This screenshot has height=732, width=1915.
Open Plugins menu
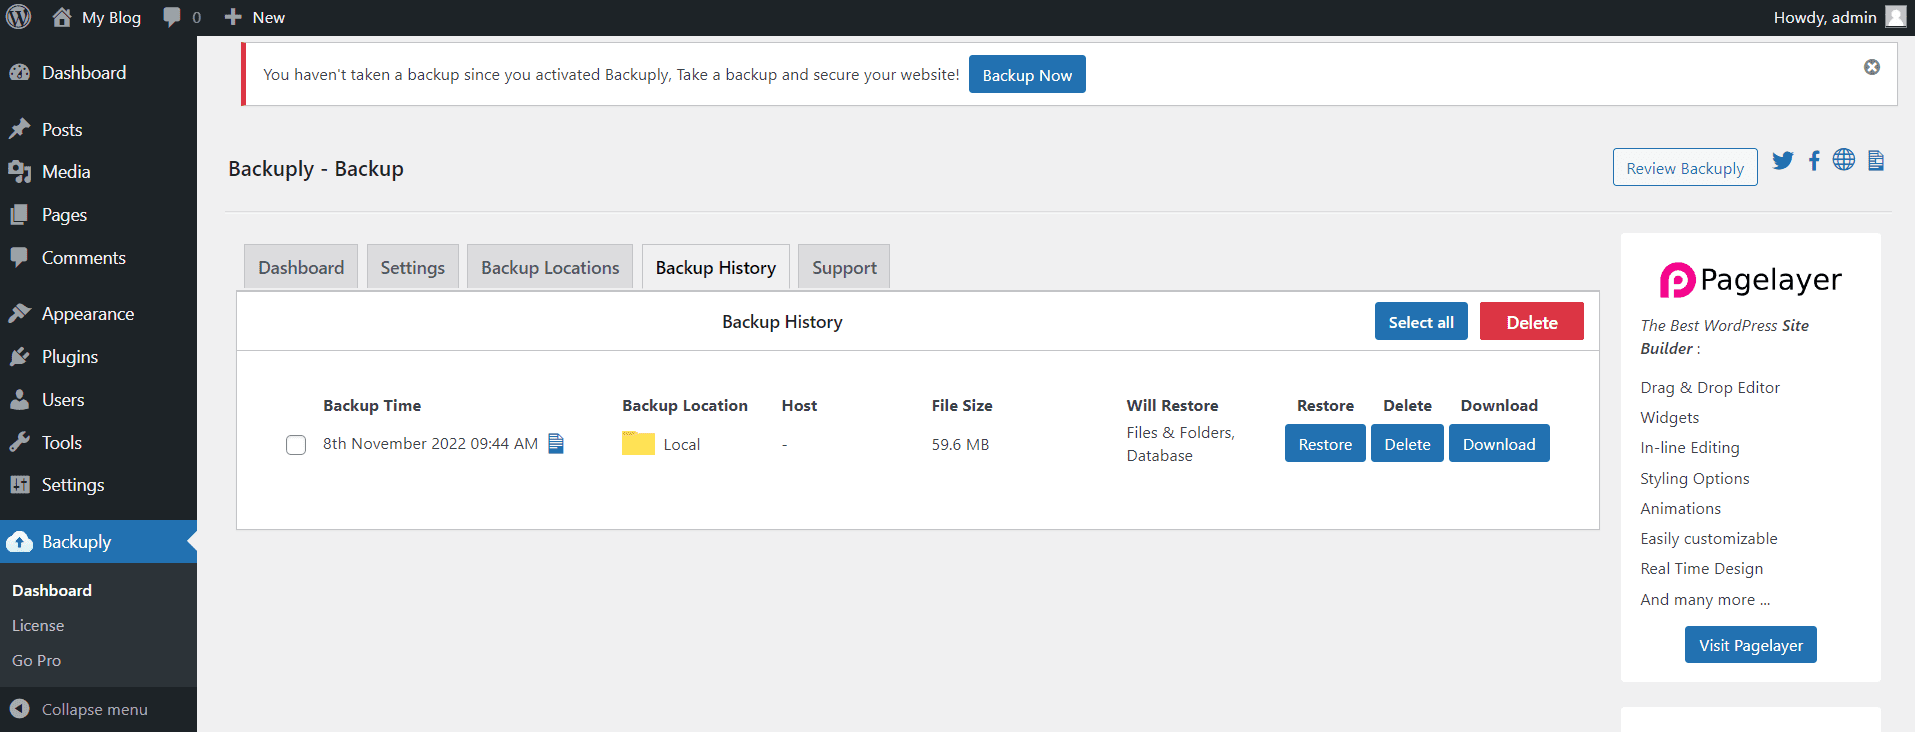coord(98,357)
